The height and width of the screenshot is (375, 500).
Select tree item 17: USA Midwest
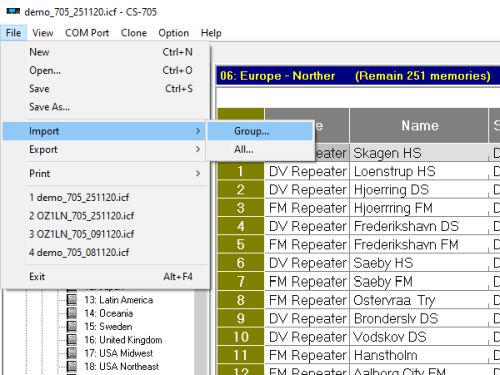pyautogui.click(x=119, y=353)
